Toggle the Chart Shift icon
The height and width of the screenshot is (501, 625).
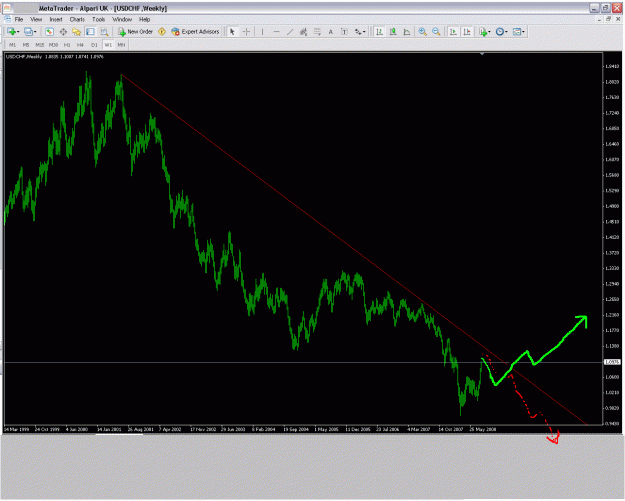point(467,32)
